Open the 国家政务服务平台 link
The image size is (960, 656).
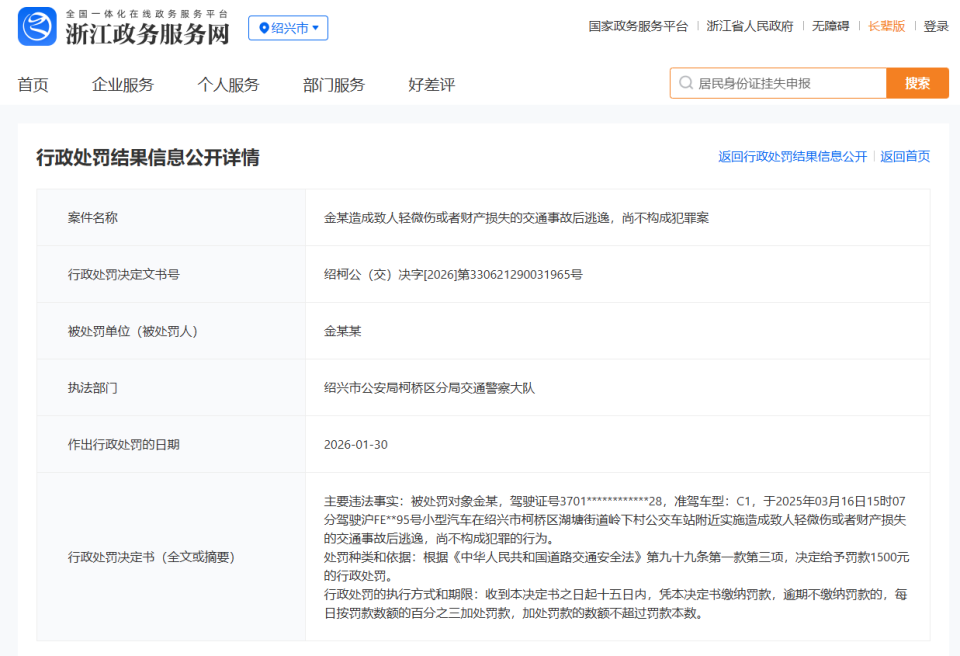637,27
